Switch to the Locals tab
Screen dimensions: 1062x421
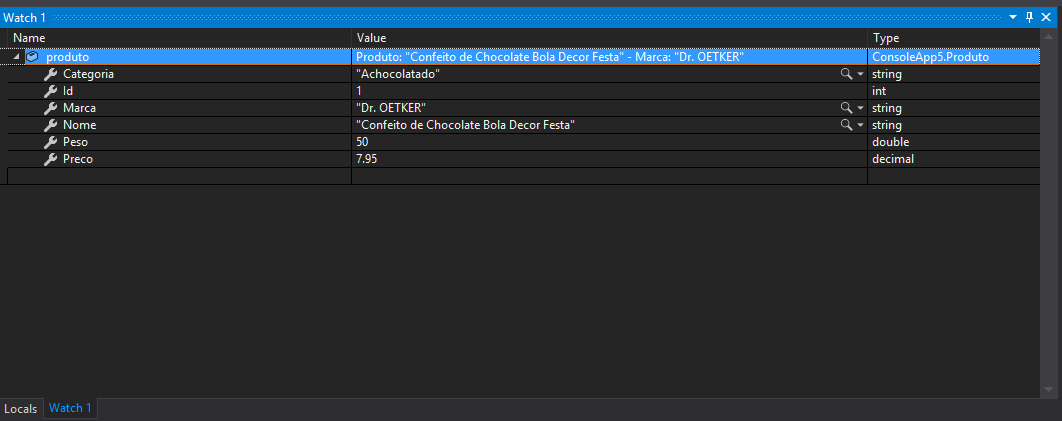click(x=21, y=408)
